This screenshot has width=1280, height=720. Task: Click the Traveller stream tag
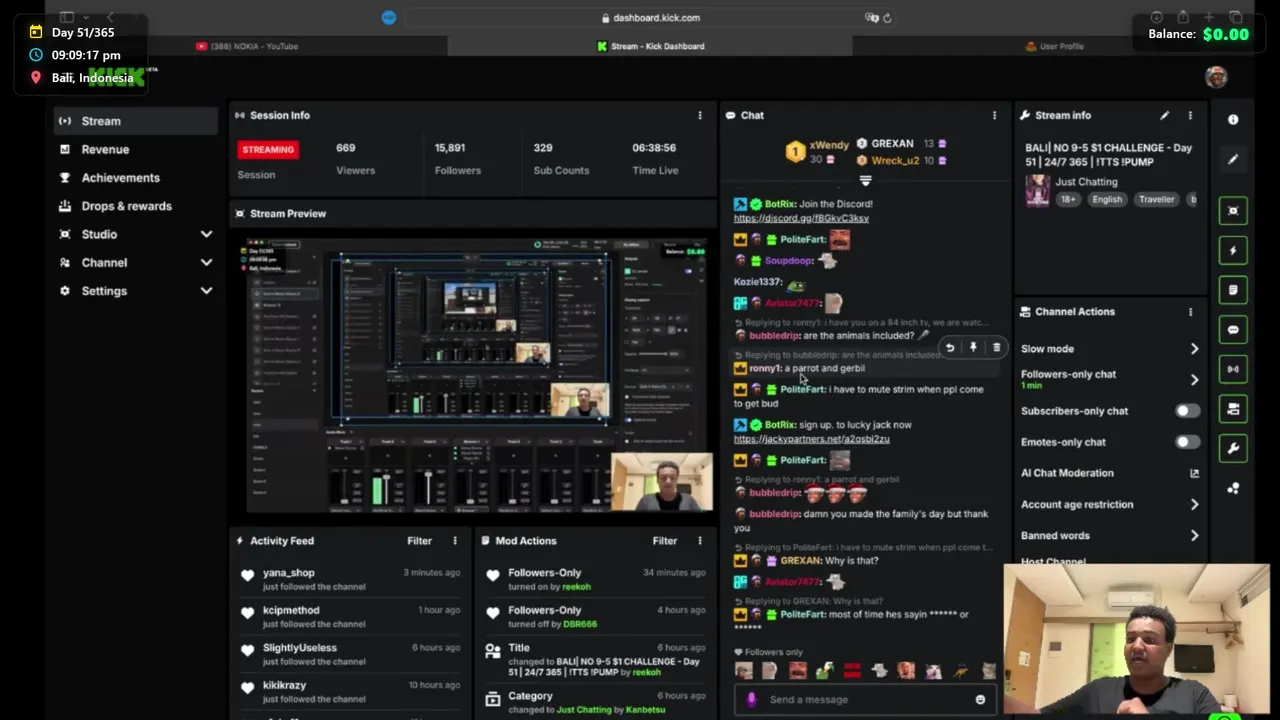coord(1156,200)
